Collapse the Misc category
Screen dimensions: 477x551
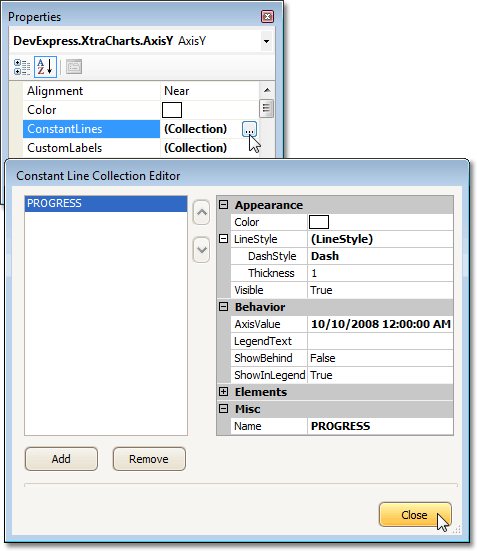[224, 409]
